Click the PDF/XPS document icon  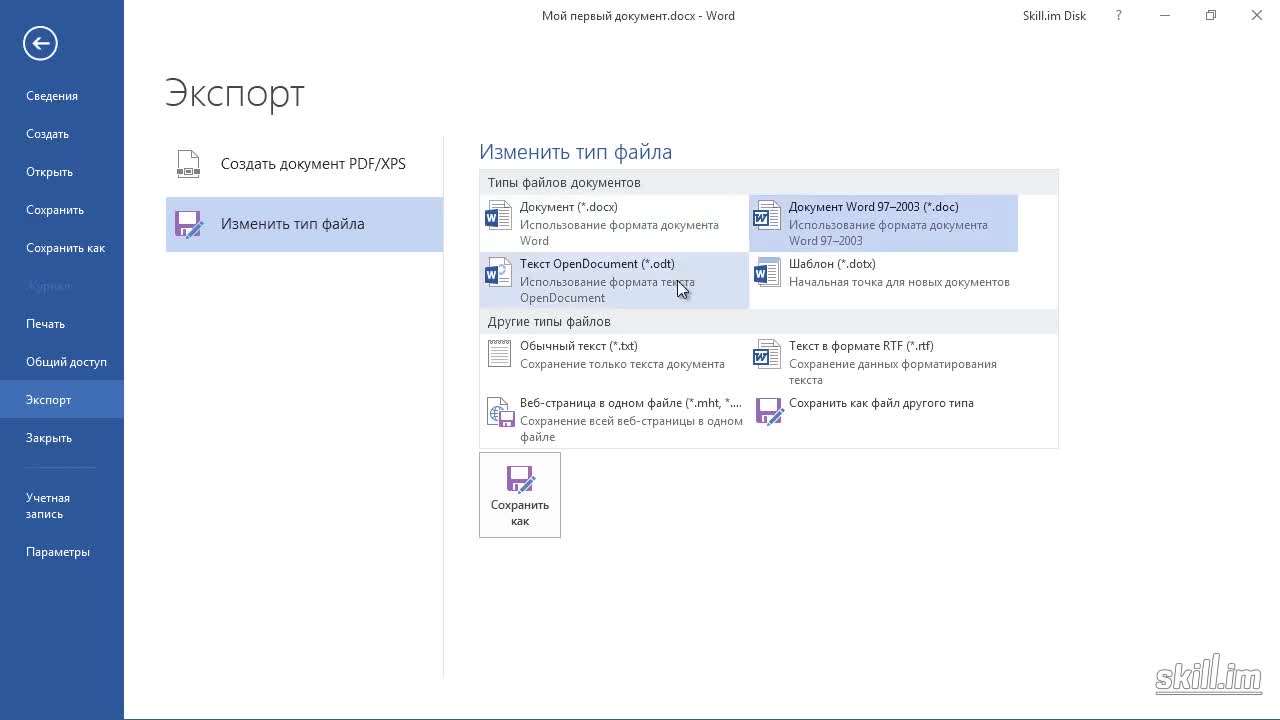tap(188, 164)
